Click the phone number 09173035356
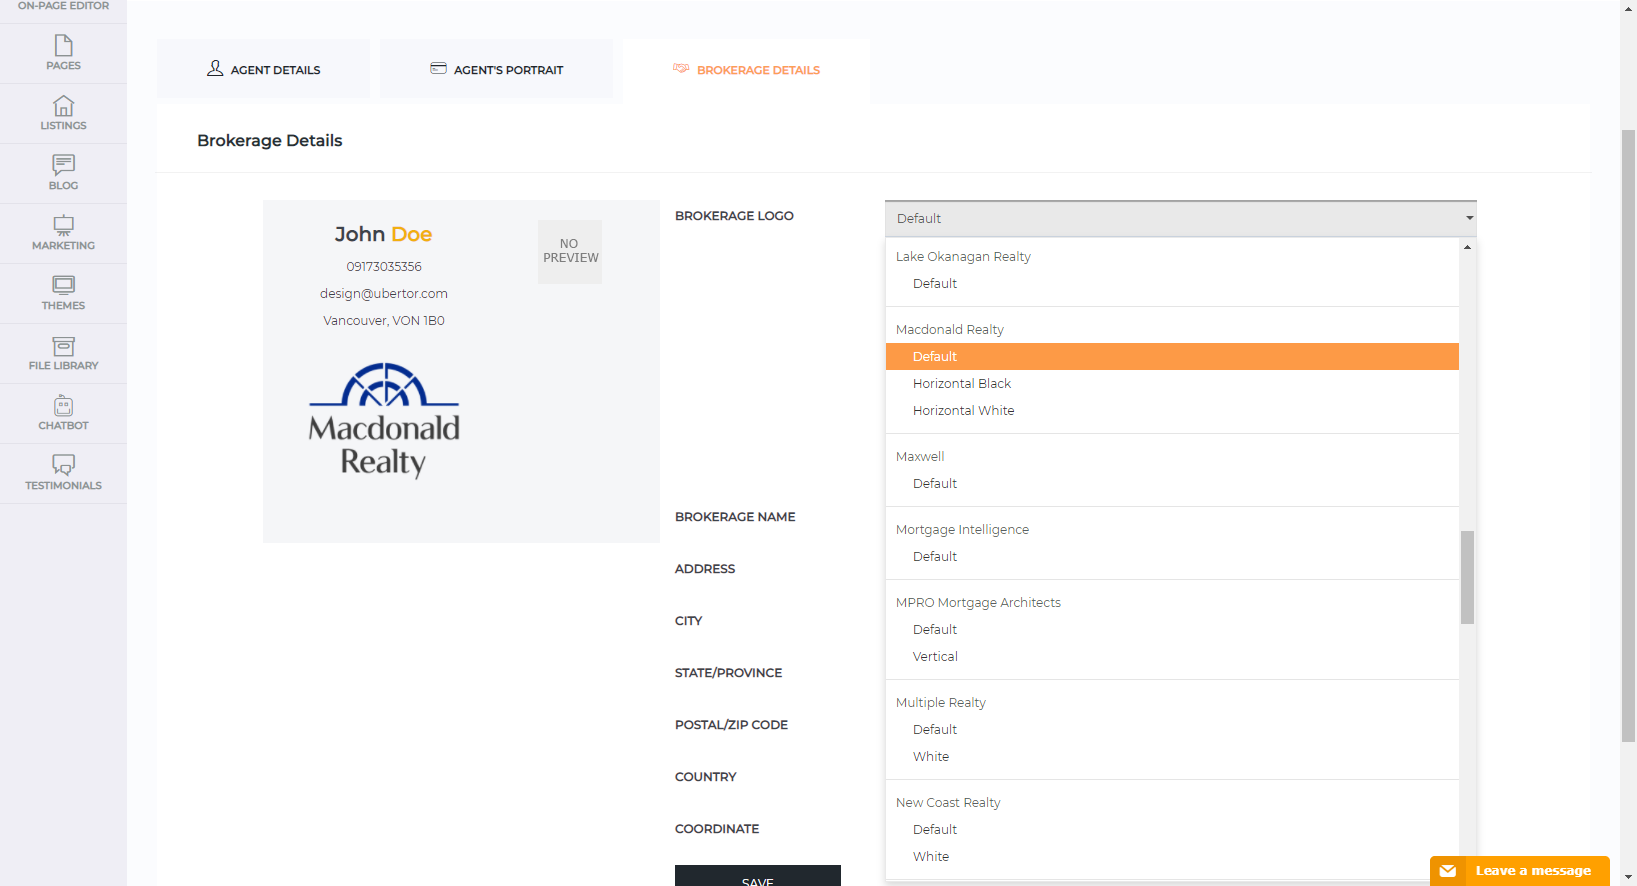The height and width of the screenshot is (886, 1637). pos(384,267)
